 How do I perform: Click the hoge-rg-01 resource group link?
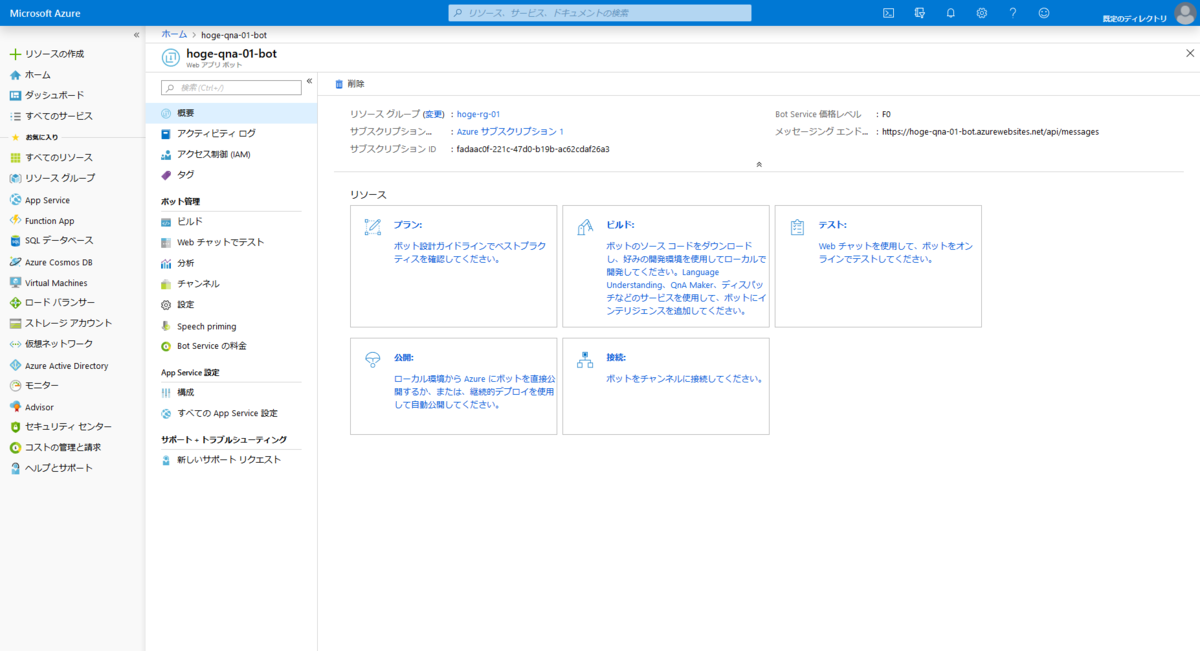[478, 114]
